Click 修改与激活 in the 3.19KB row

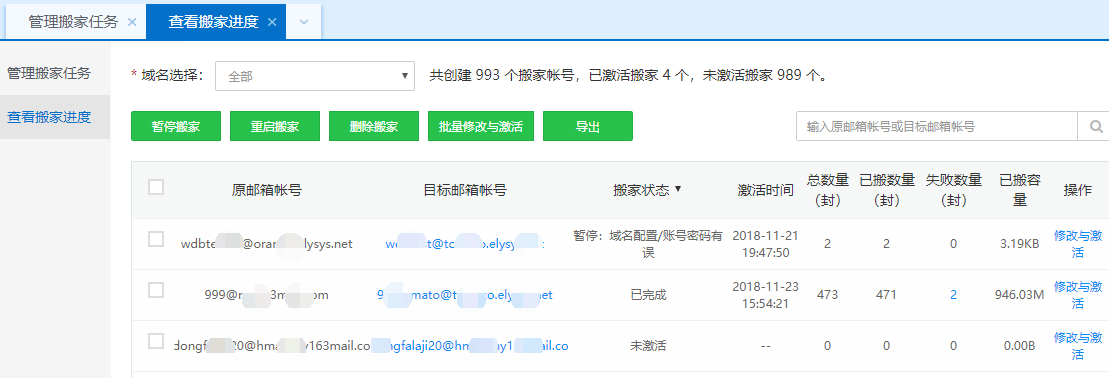coord(1077,244)
